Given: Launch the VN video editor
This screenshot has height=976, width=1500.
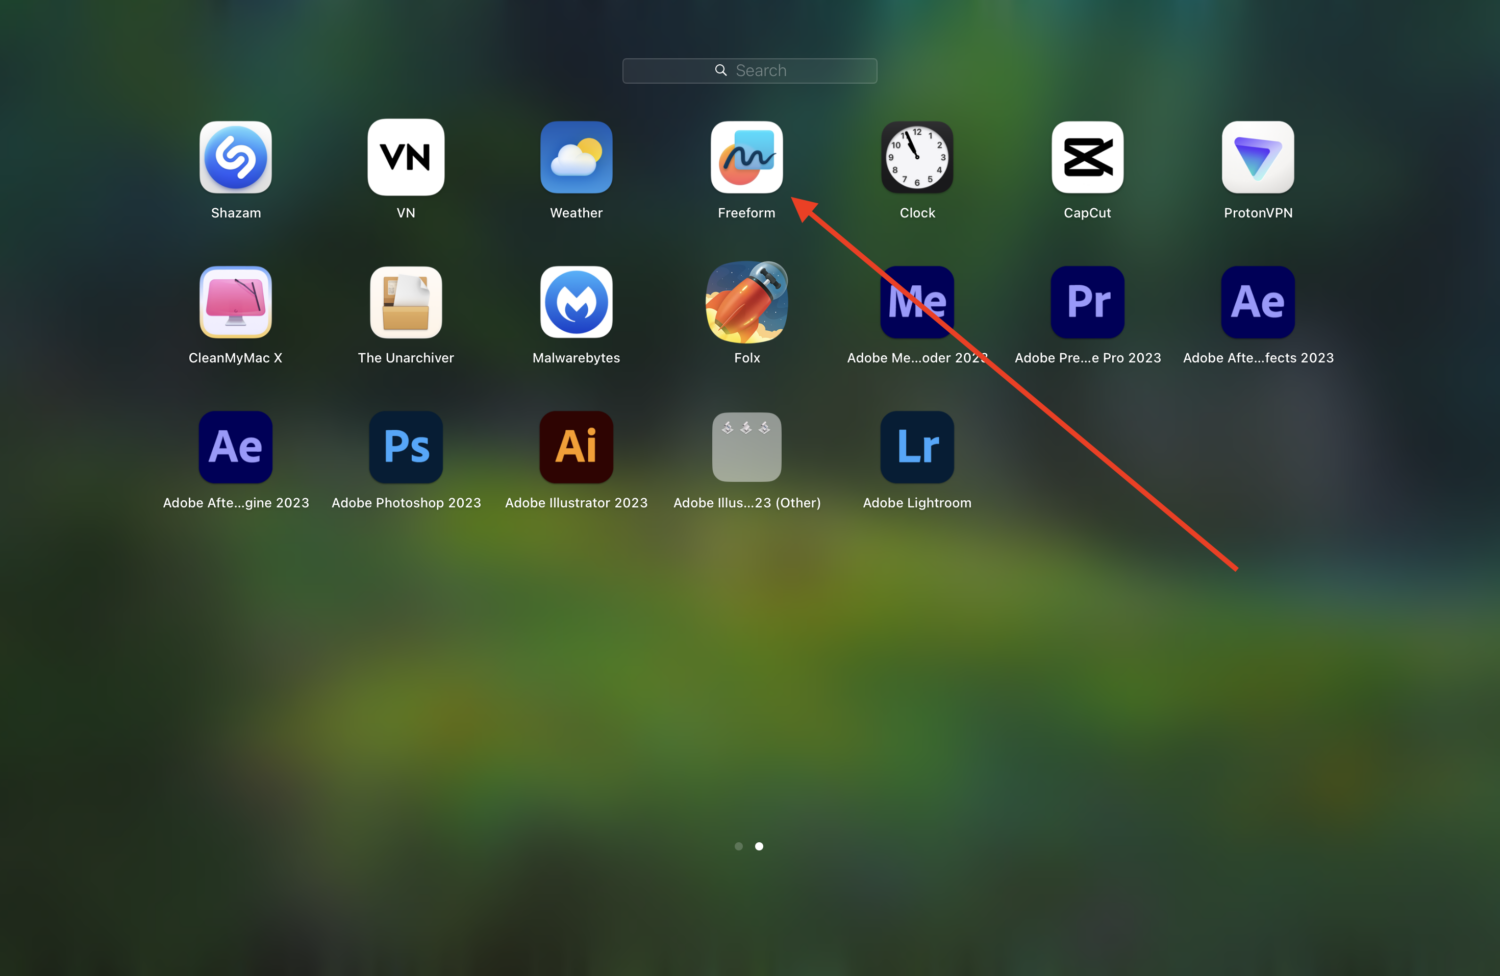Looking at the screenshot, I should 406,157.
